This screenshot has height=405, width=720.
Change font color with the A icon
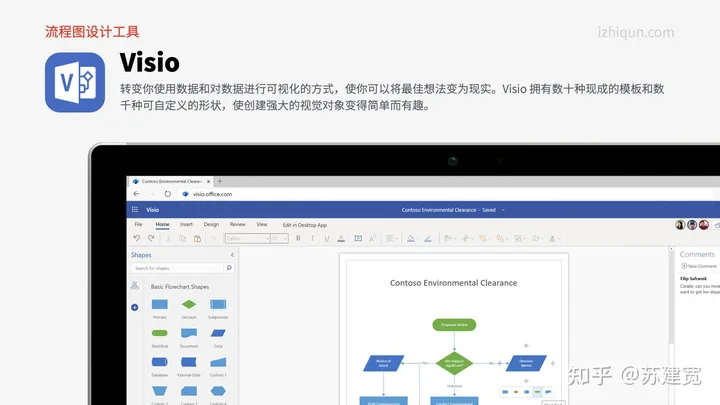tap(341, 238)
